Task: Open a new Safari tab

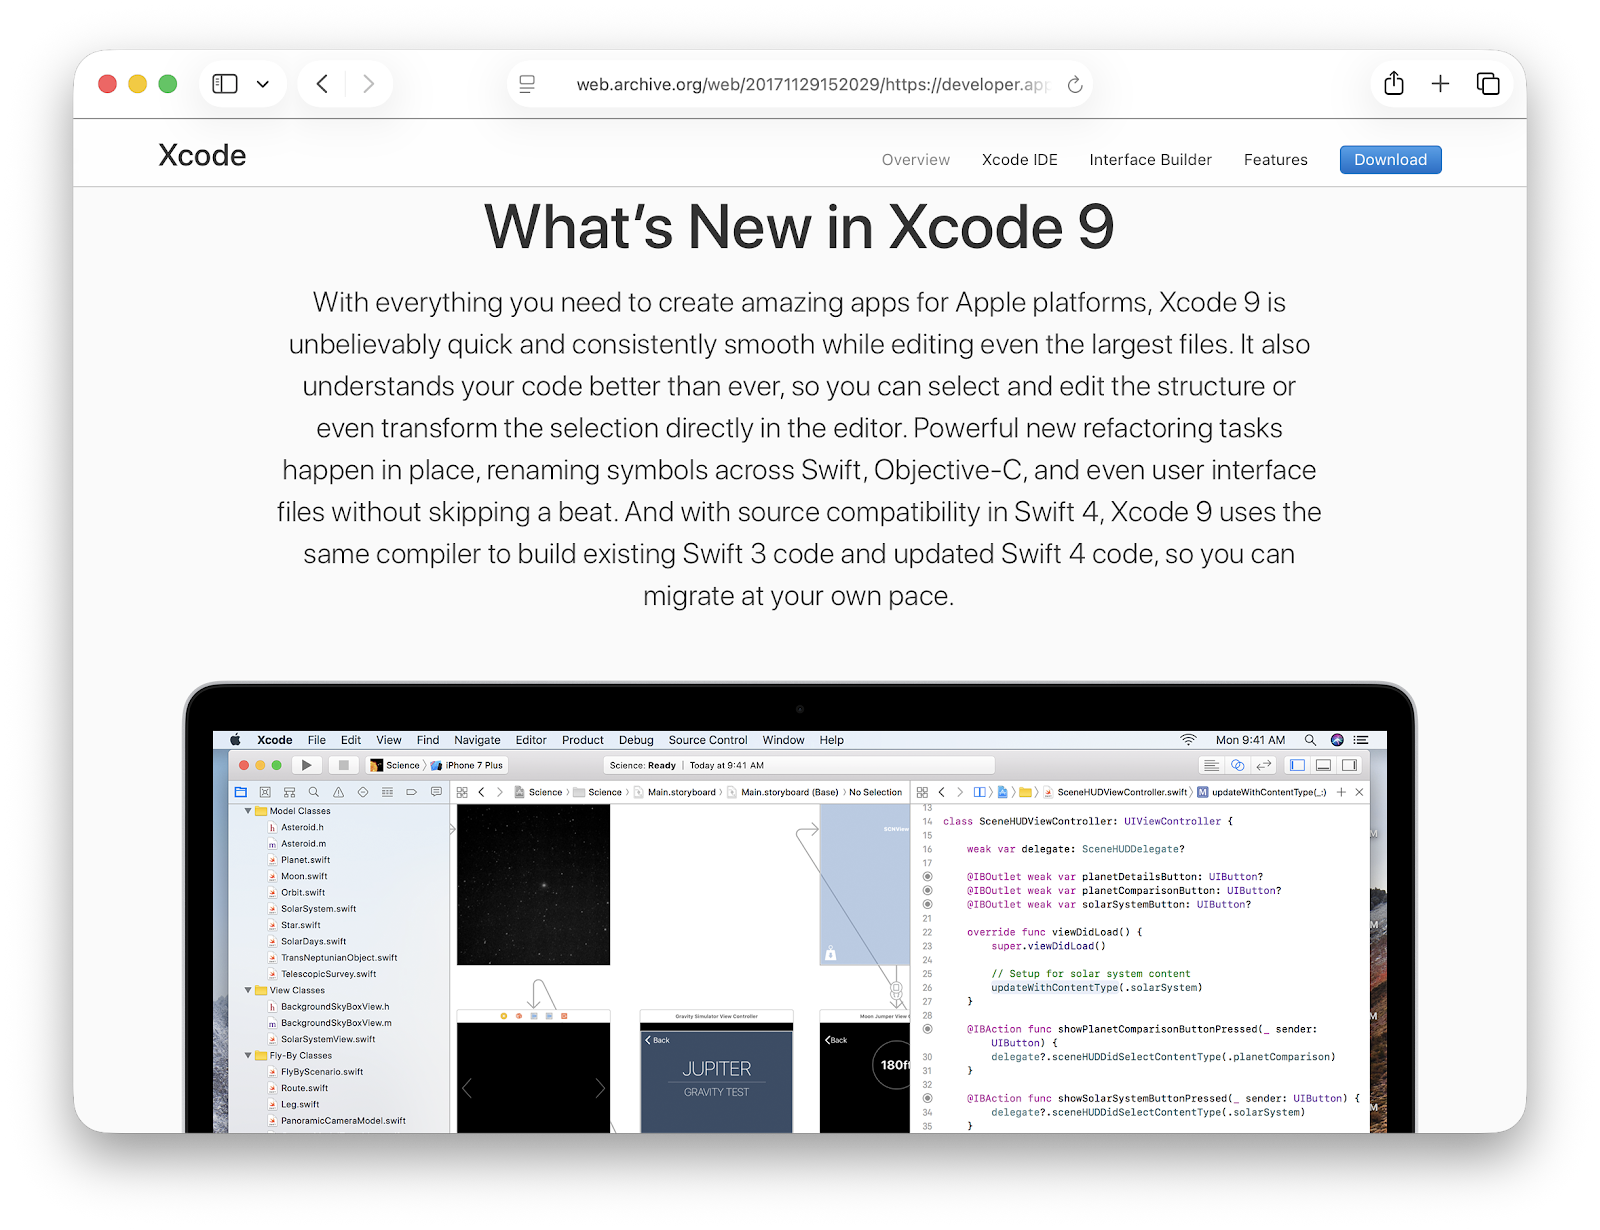Action: [x=1440, y=84]
